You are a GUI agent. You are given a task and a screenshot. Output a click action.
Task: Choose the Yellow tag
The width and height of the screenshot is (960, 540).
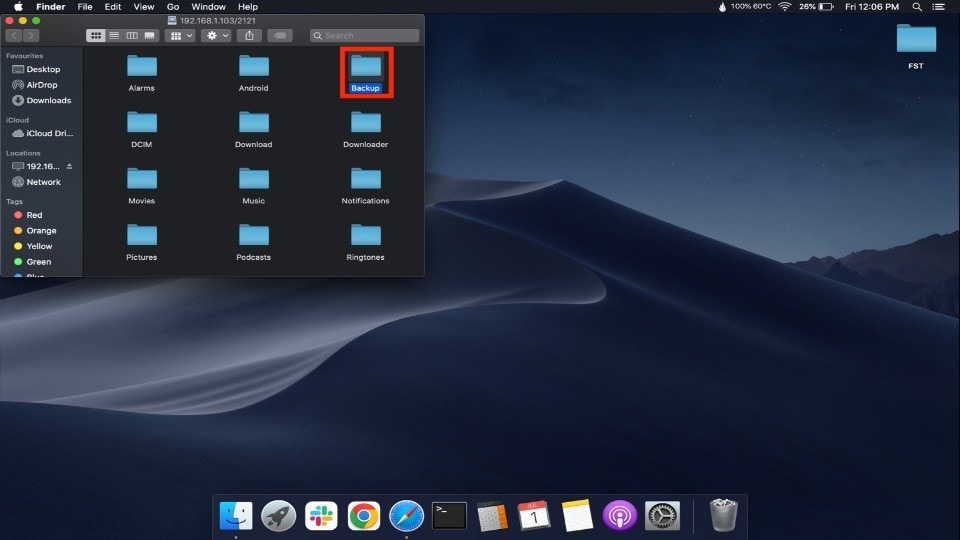click(33, 246)
